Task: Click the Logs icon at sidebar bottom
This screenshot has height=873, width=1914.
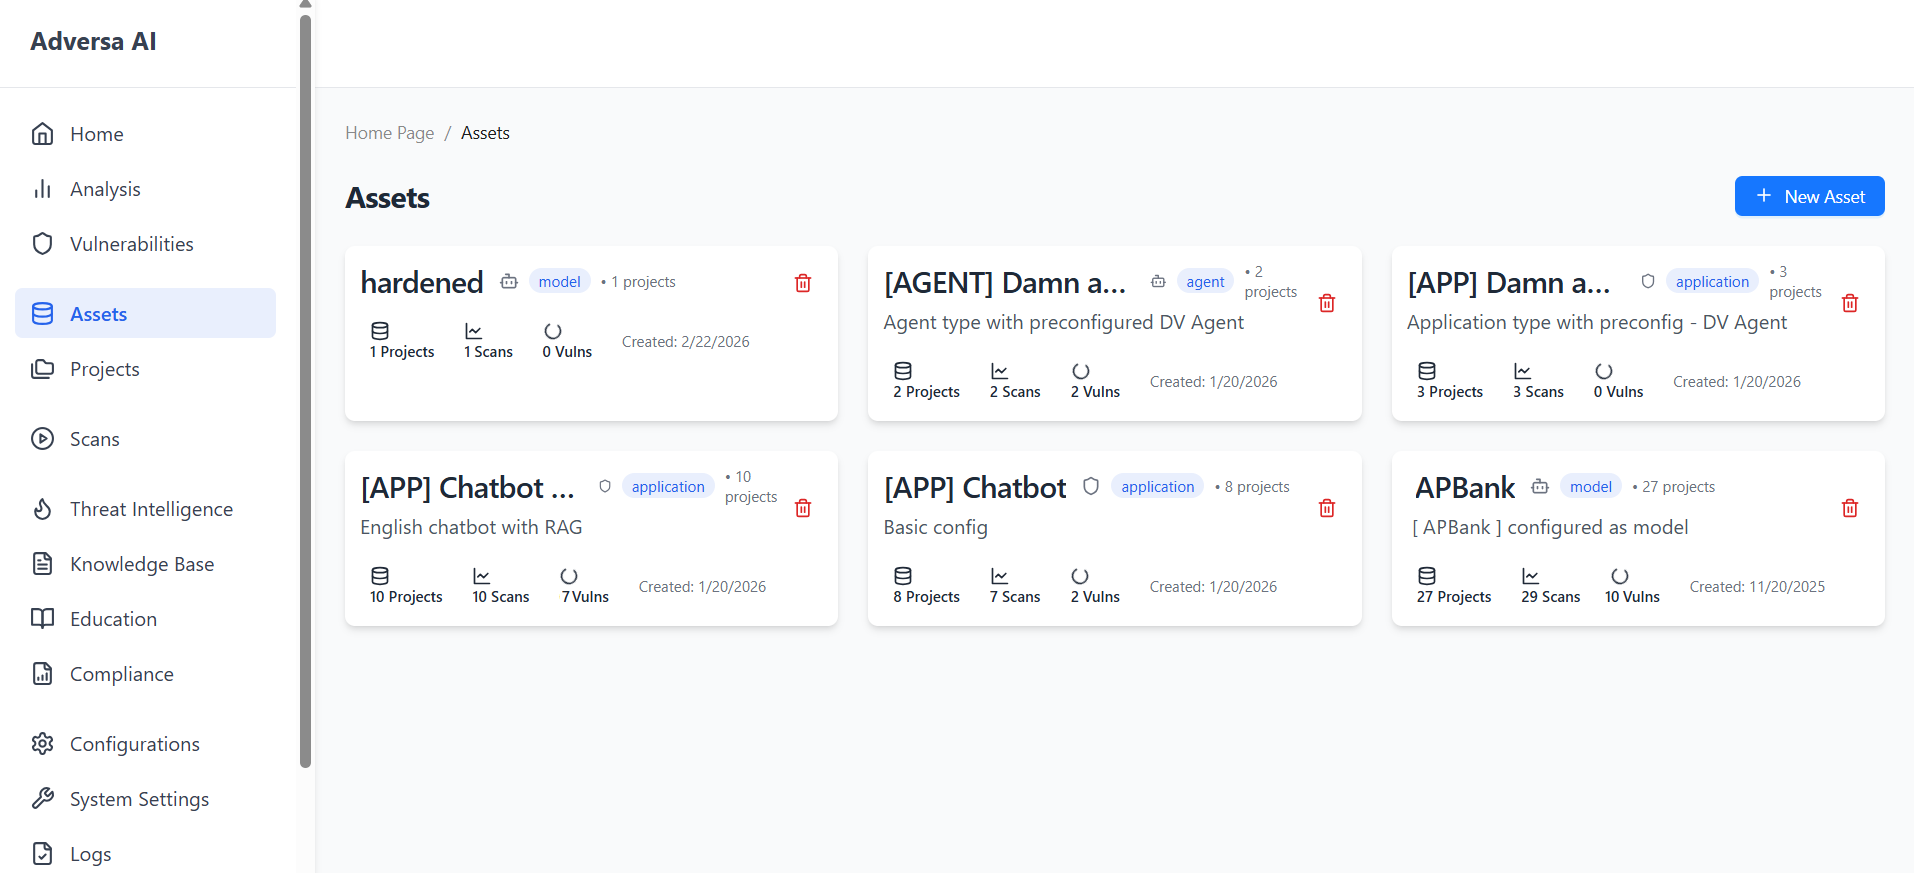Action: point(41,853)
